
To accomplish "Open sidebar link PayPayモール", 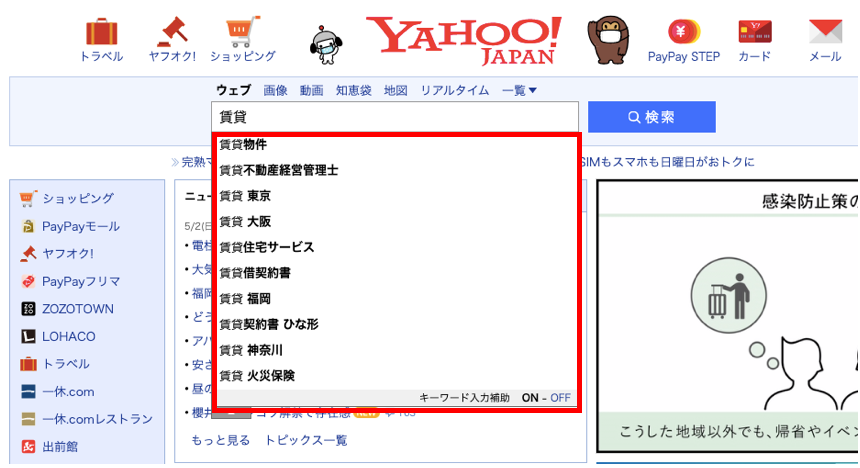I will pos(81,226).
